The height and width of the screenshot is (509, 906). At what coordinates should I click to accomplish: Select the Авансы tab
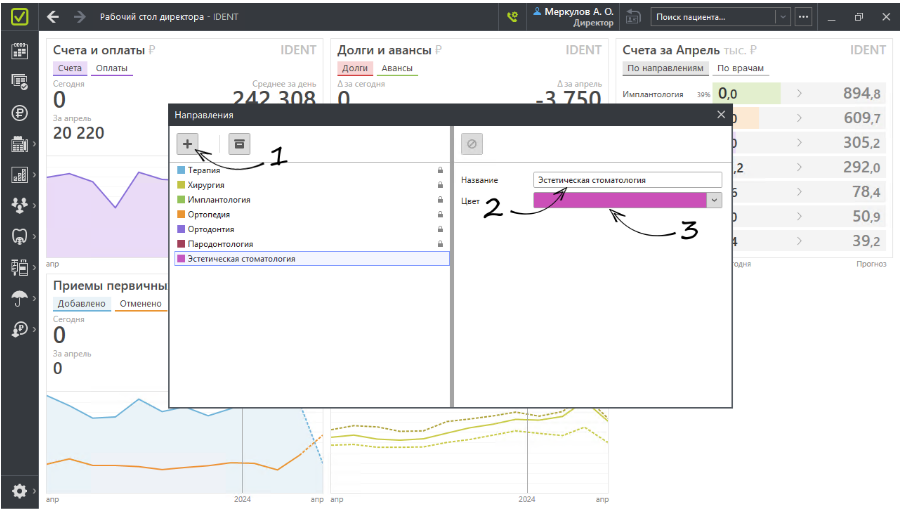point(398,68)
